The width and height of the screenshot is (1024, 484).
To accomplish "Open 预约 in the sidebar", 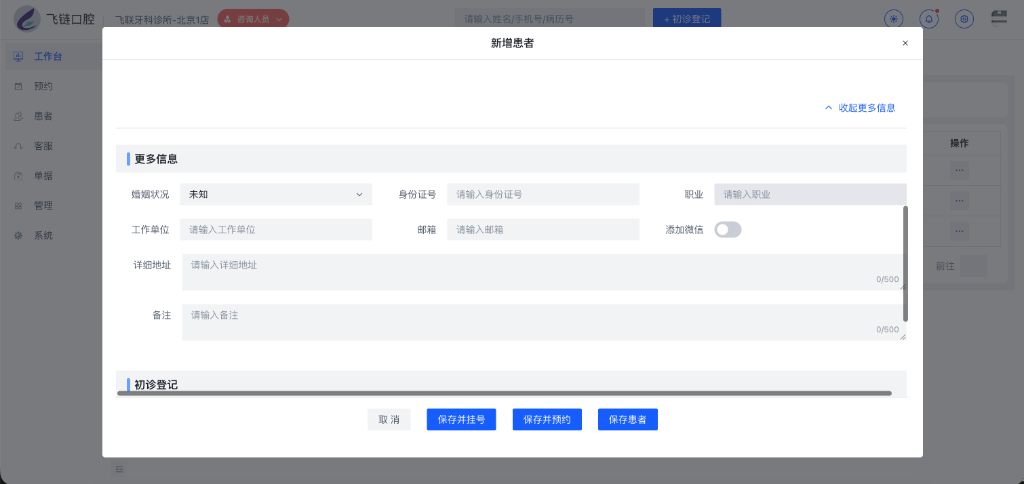I will pyautogui.click(x=43, y=86).
